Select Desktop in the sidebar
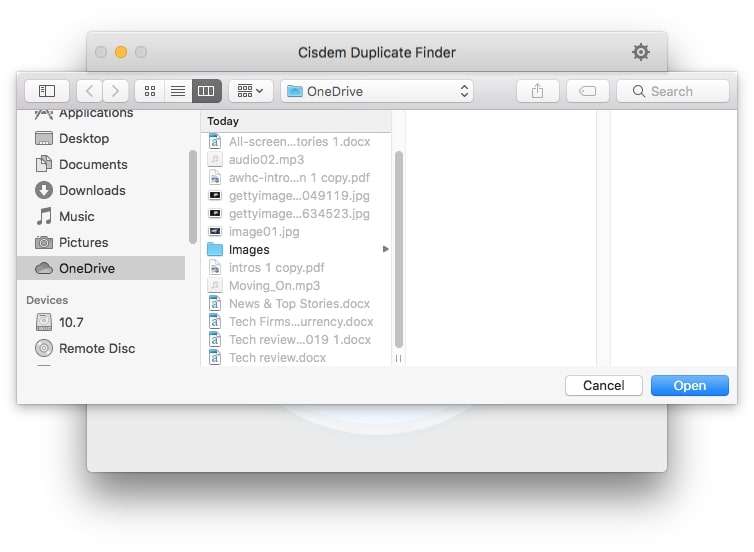 (x=84, y=138)
